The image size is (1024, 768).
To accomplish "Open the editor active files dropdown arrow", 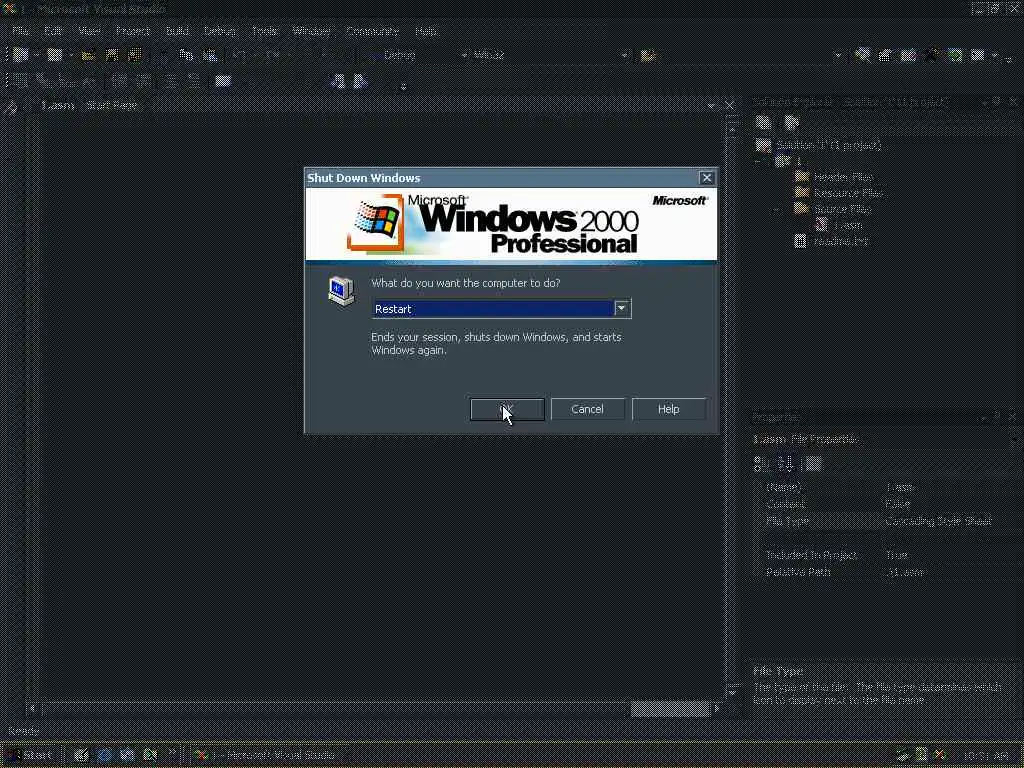I will tap(711, 105).
